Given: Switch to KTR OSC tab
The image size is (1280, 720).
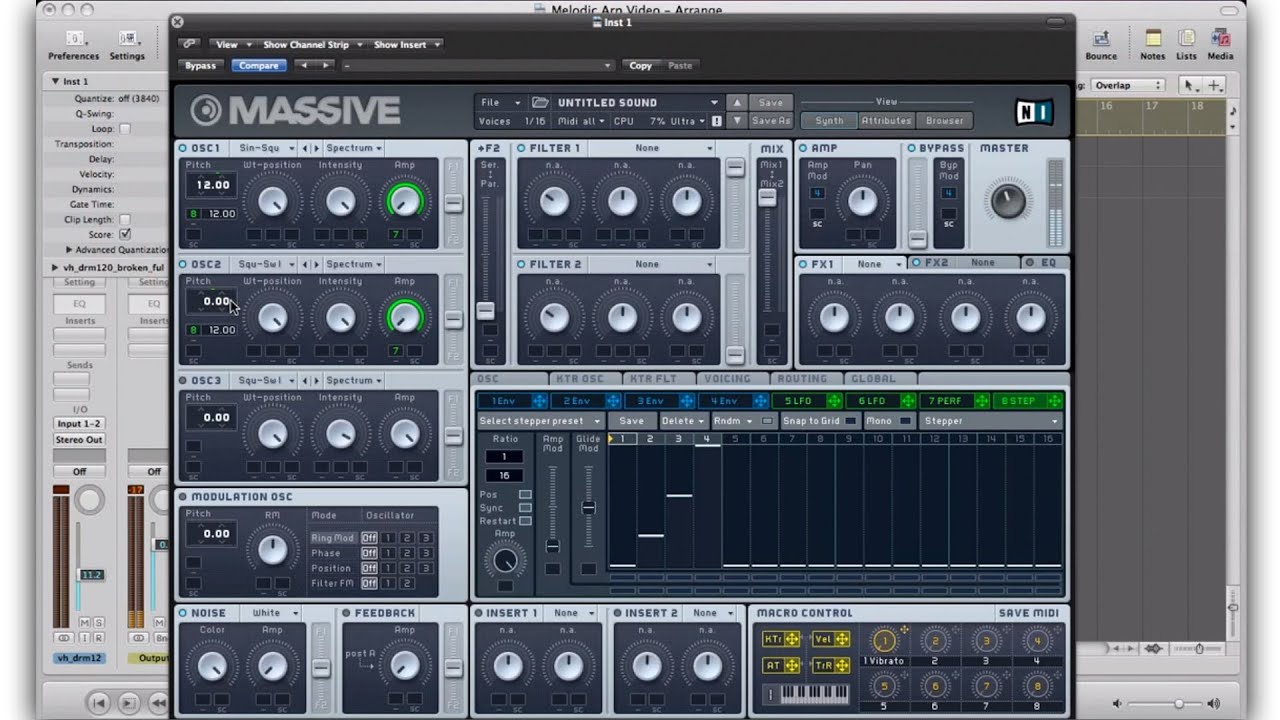Looking at the screenshot, I should pyautogui.click(x=584, y=379).
